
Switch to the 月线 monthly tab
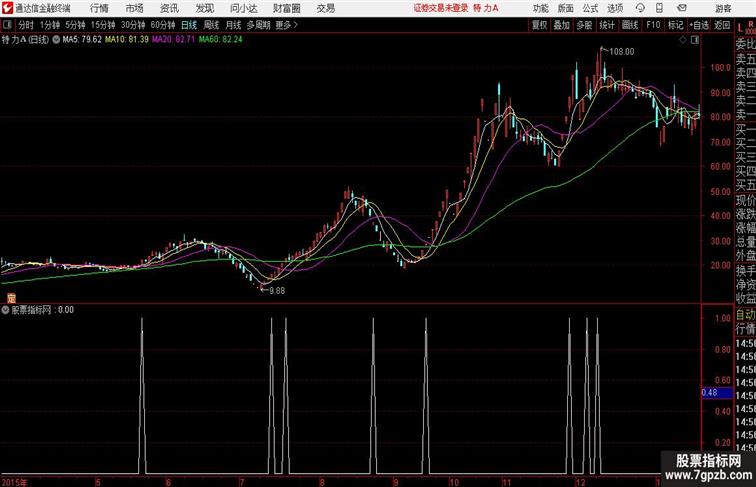pyautogui.click(x=233, y=25)
